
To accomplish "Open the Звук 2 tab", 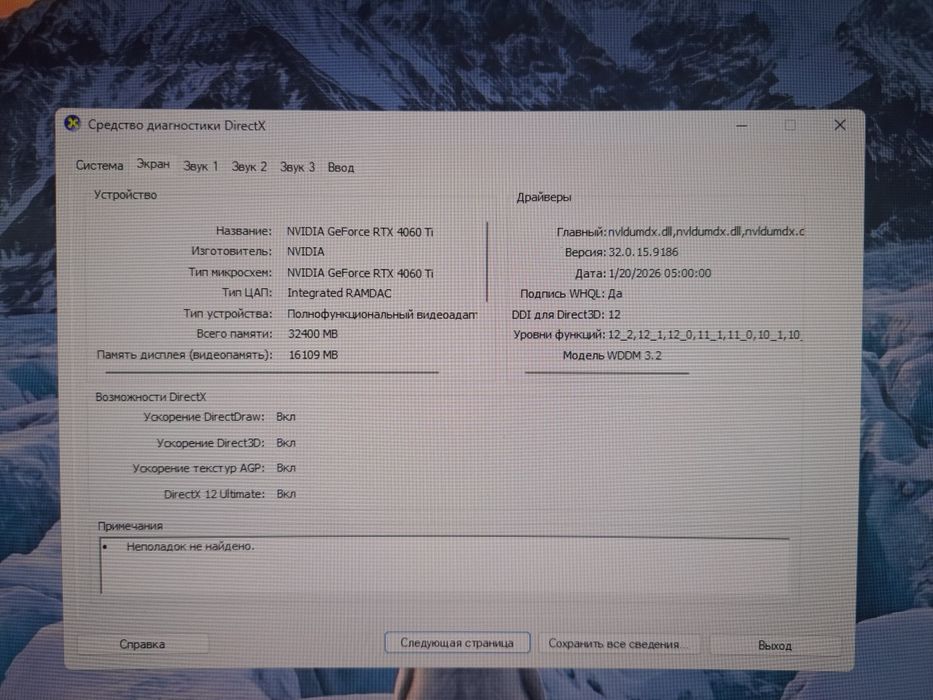I will pyautogui.click(x=249, y=167).
